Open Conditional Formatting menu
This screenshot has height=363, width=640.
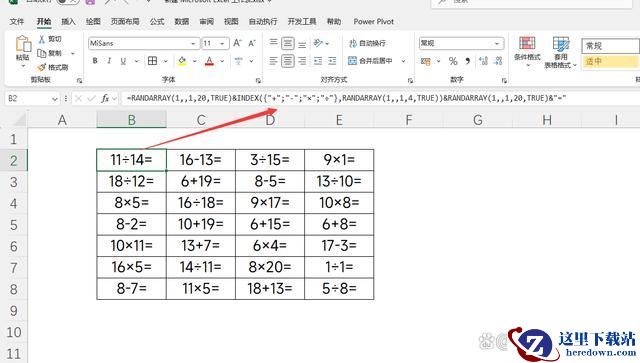coord(527,51)
